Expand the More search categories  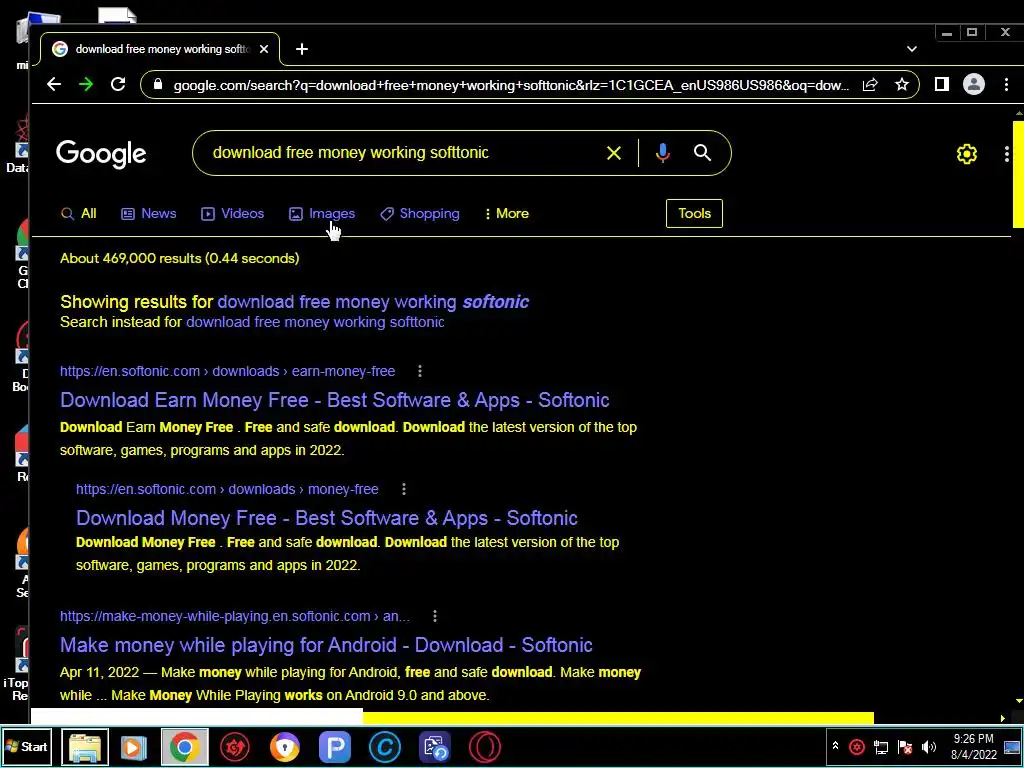[507, 214]
